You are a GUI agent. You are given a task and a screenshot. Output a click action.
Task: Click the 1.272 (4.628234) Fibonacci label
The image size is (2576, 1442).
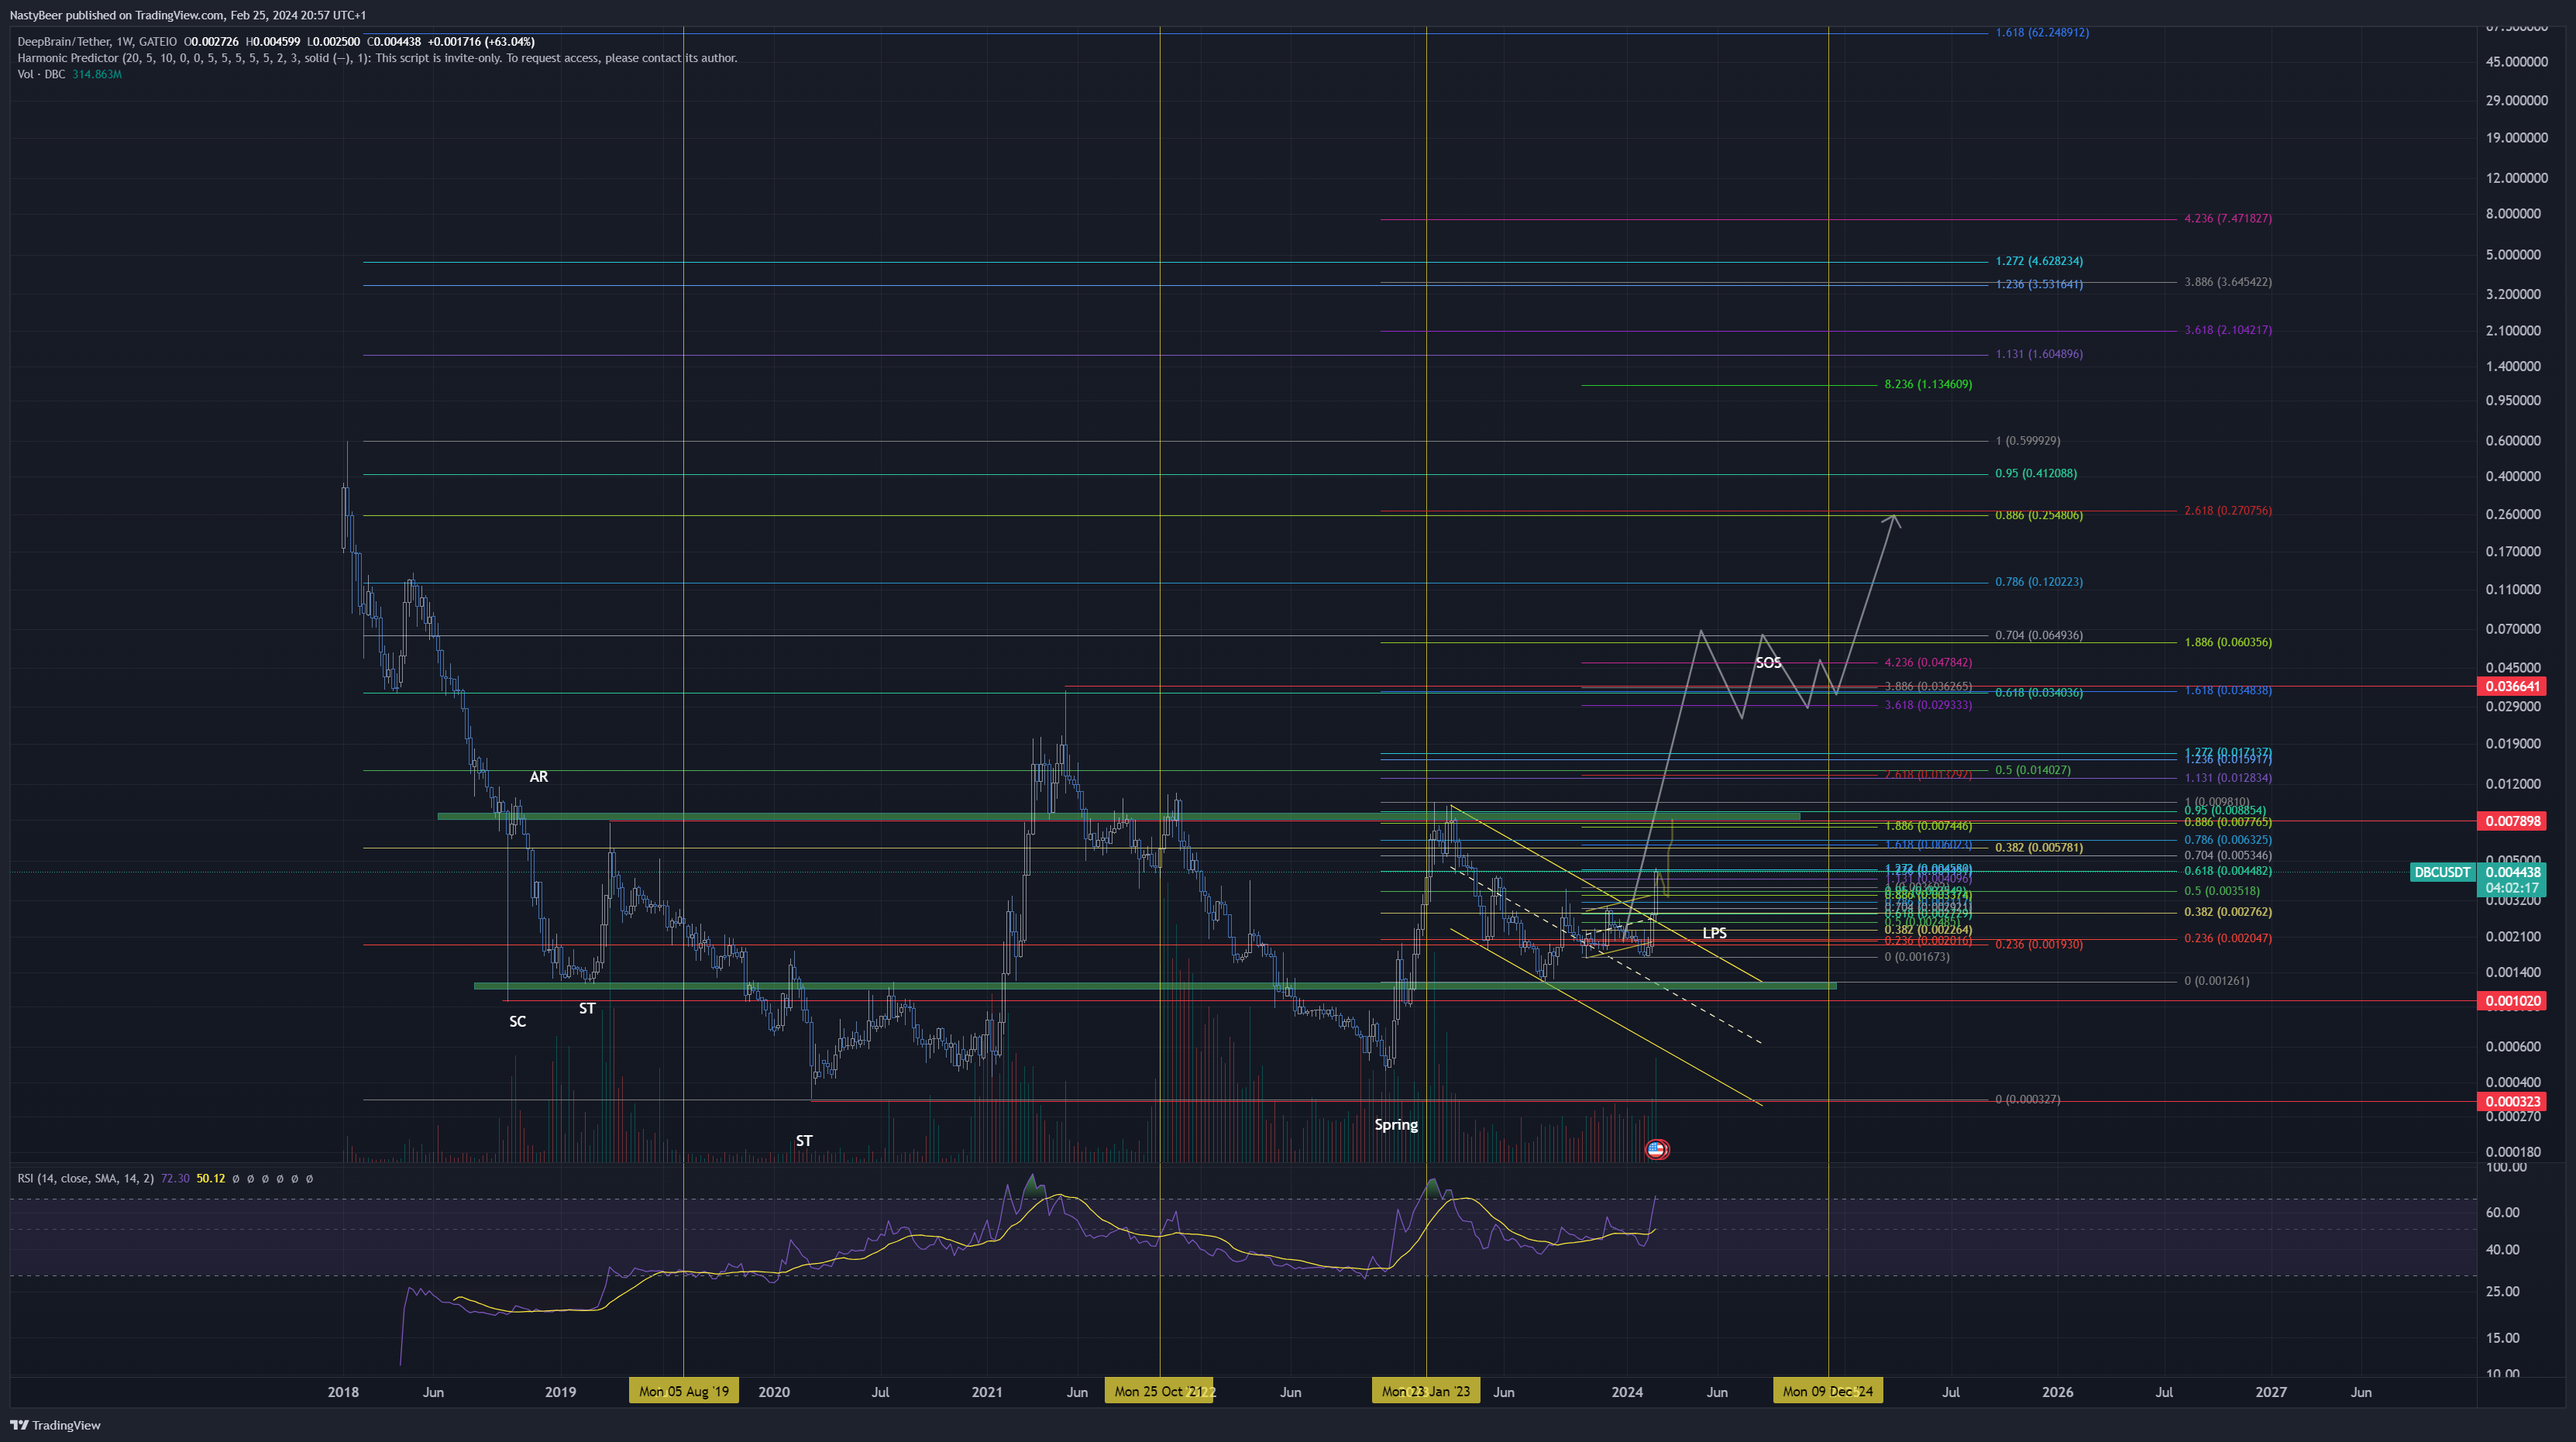point(2039,261)
